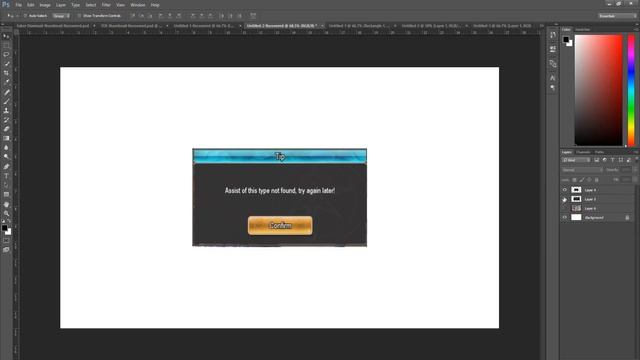
Task: Select the Crop tool
Action: pyautogui.click(x=6, y=73)
